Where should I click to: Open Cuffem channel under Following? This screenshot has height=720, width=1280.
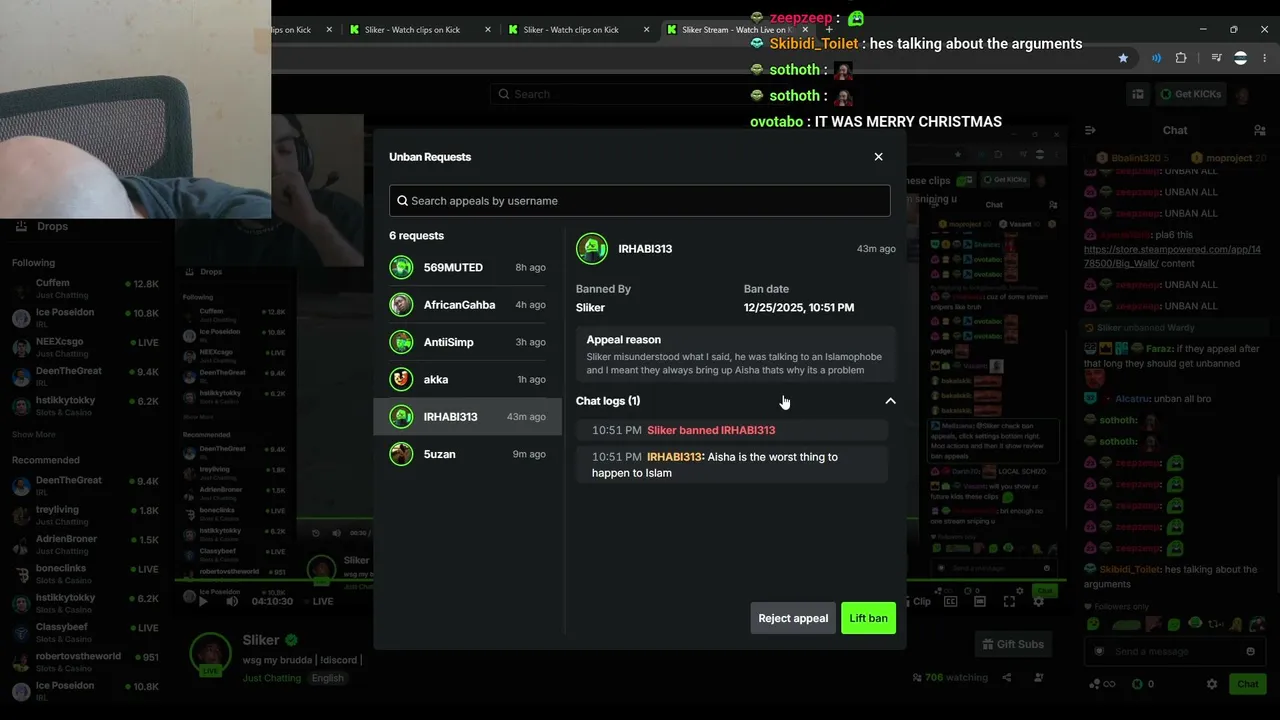(87, 288)
